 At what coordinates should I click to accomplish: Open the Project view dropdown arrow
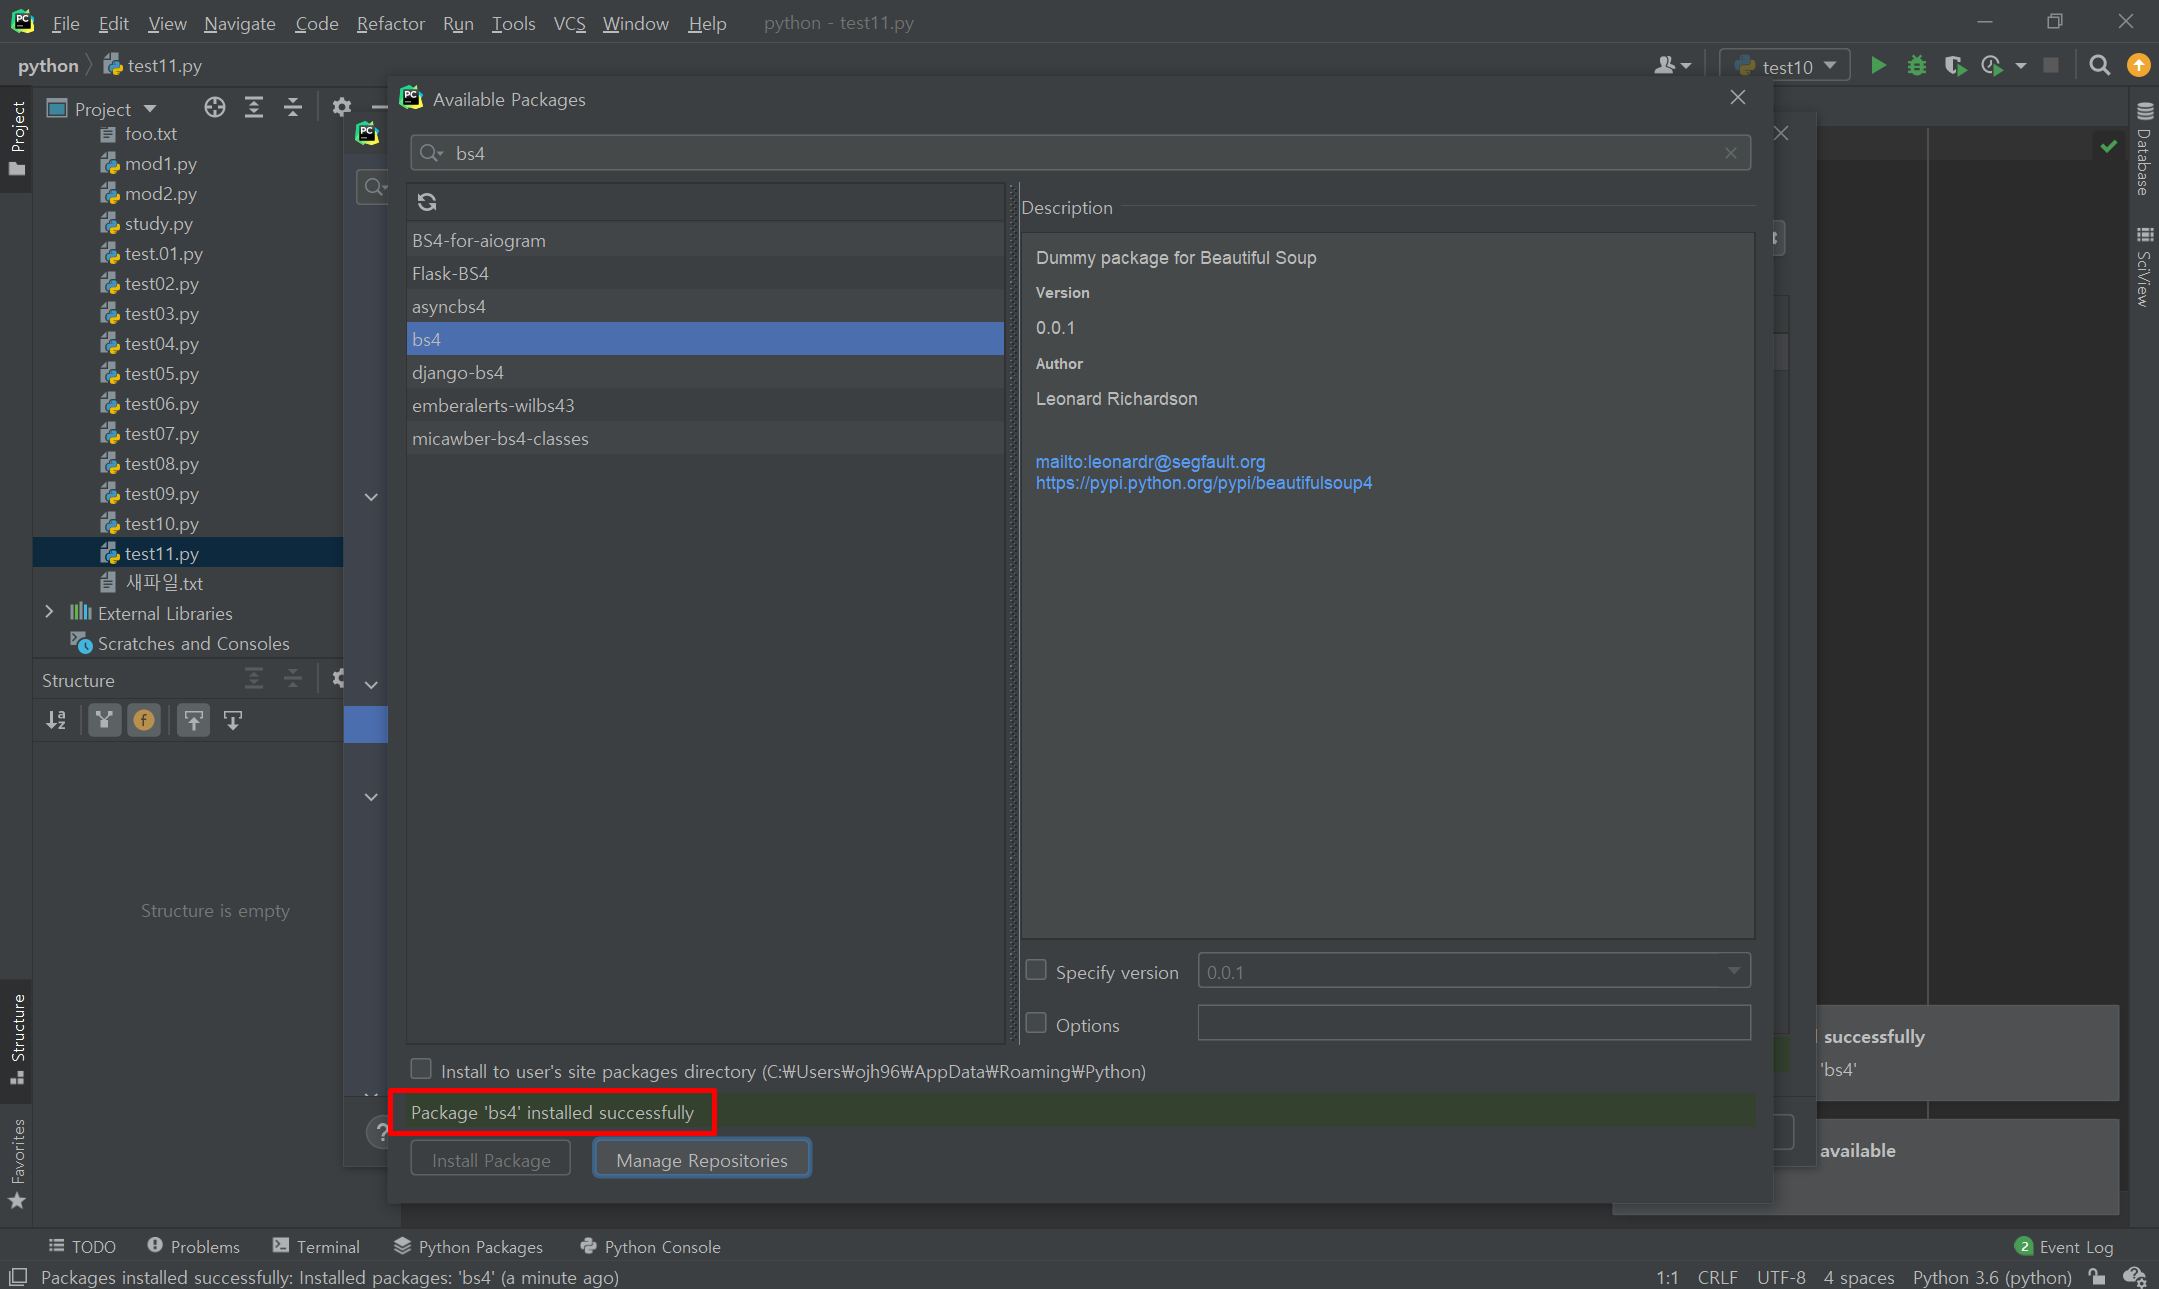click(150, 108)
